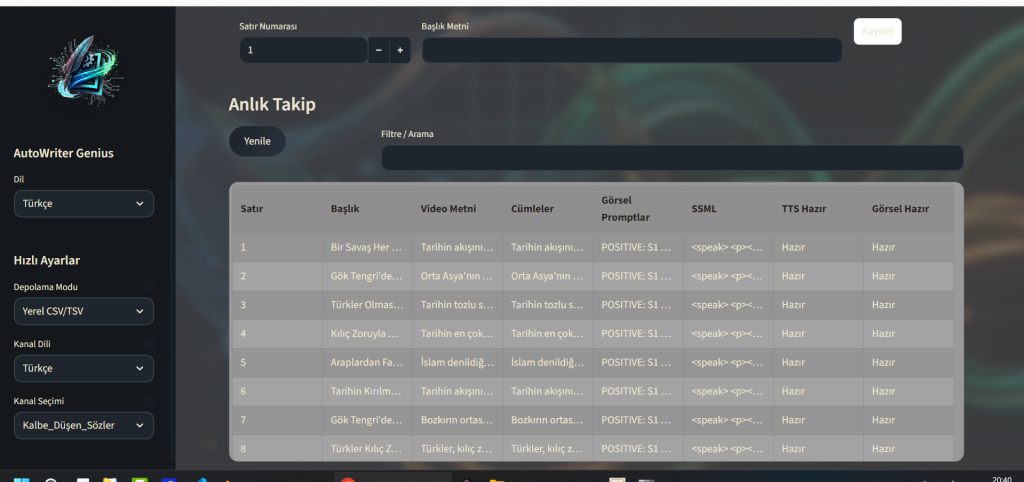
Task: Decrease Satır Numarası with minus button
Action: [378, 50]
